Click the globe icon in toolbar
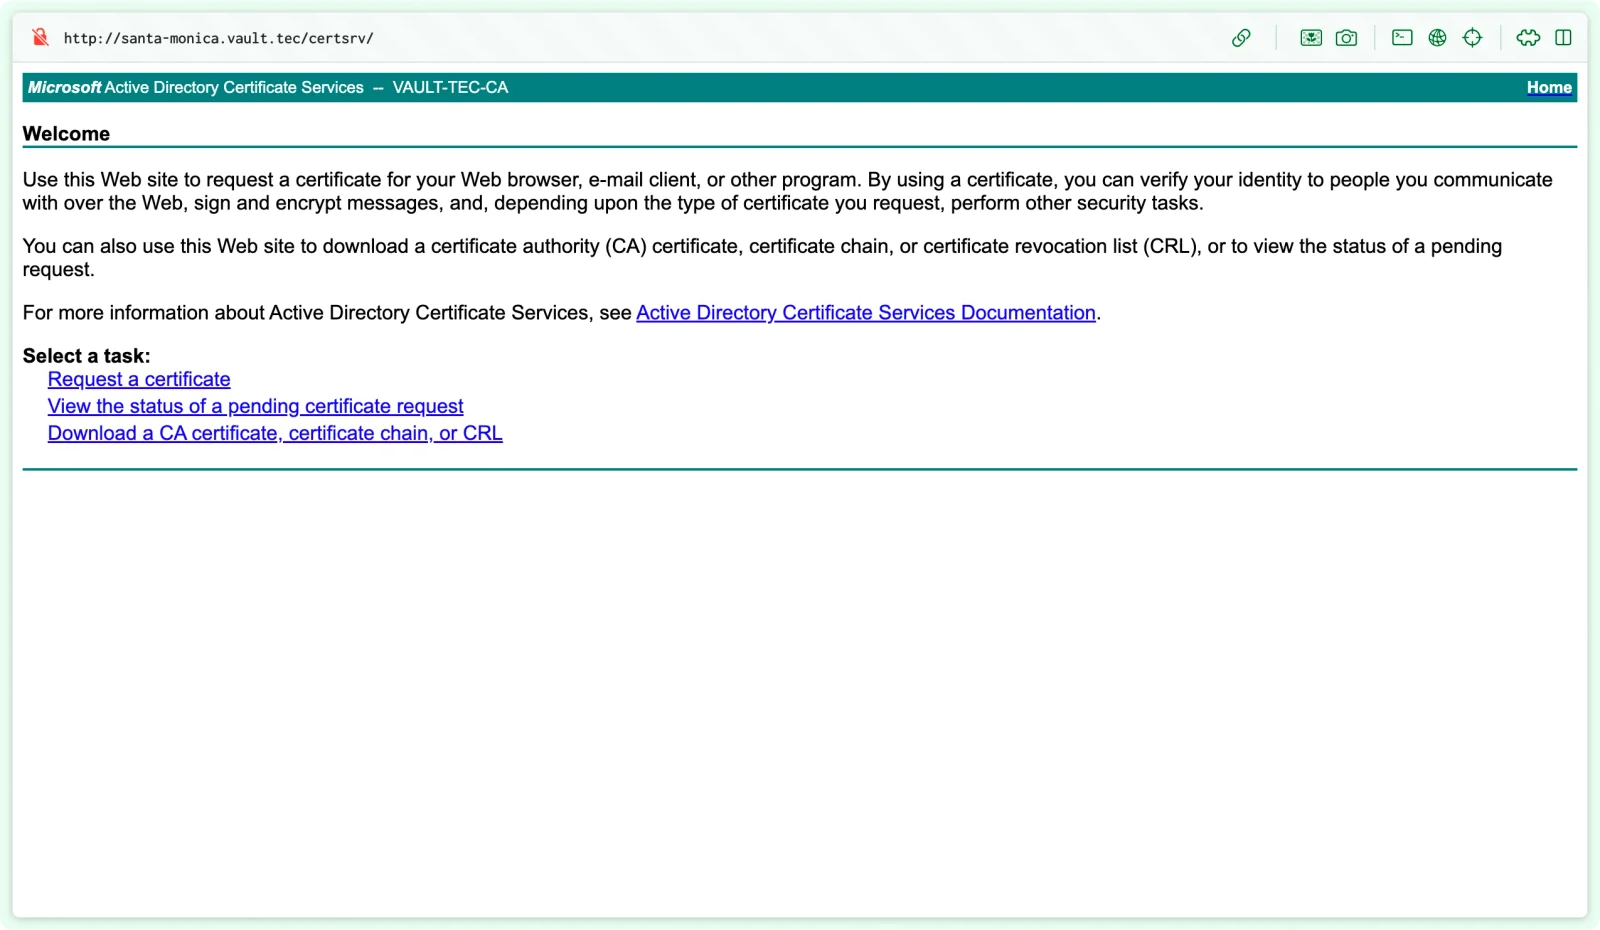The width and height of the screenshot is (1600, 930). click(1437, 38)
